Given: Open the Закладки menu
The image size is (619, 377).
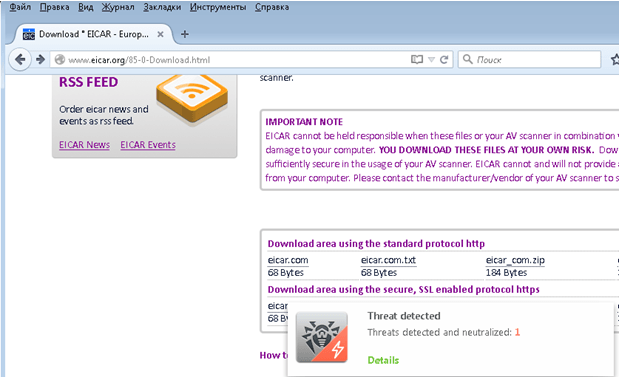Looking at the screenshot, I should click(x=162, y=7).
